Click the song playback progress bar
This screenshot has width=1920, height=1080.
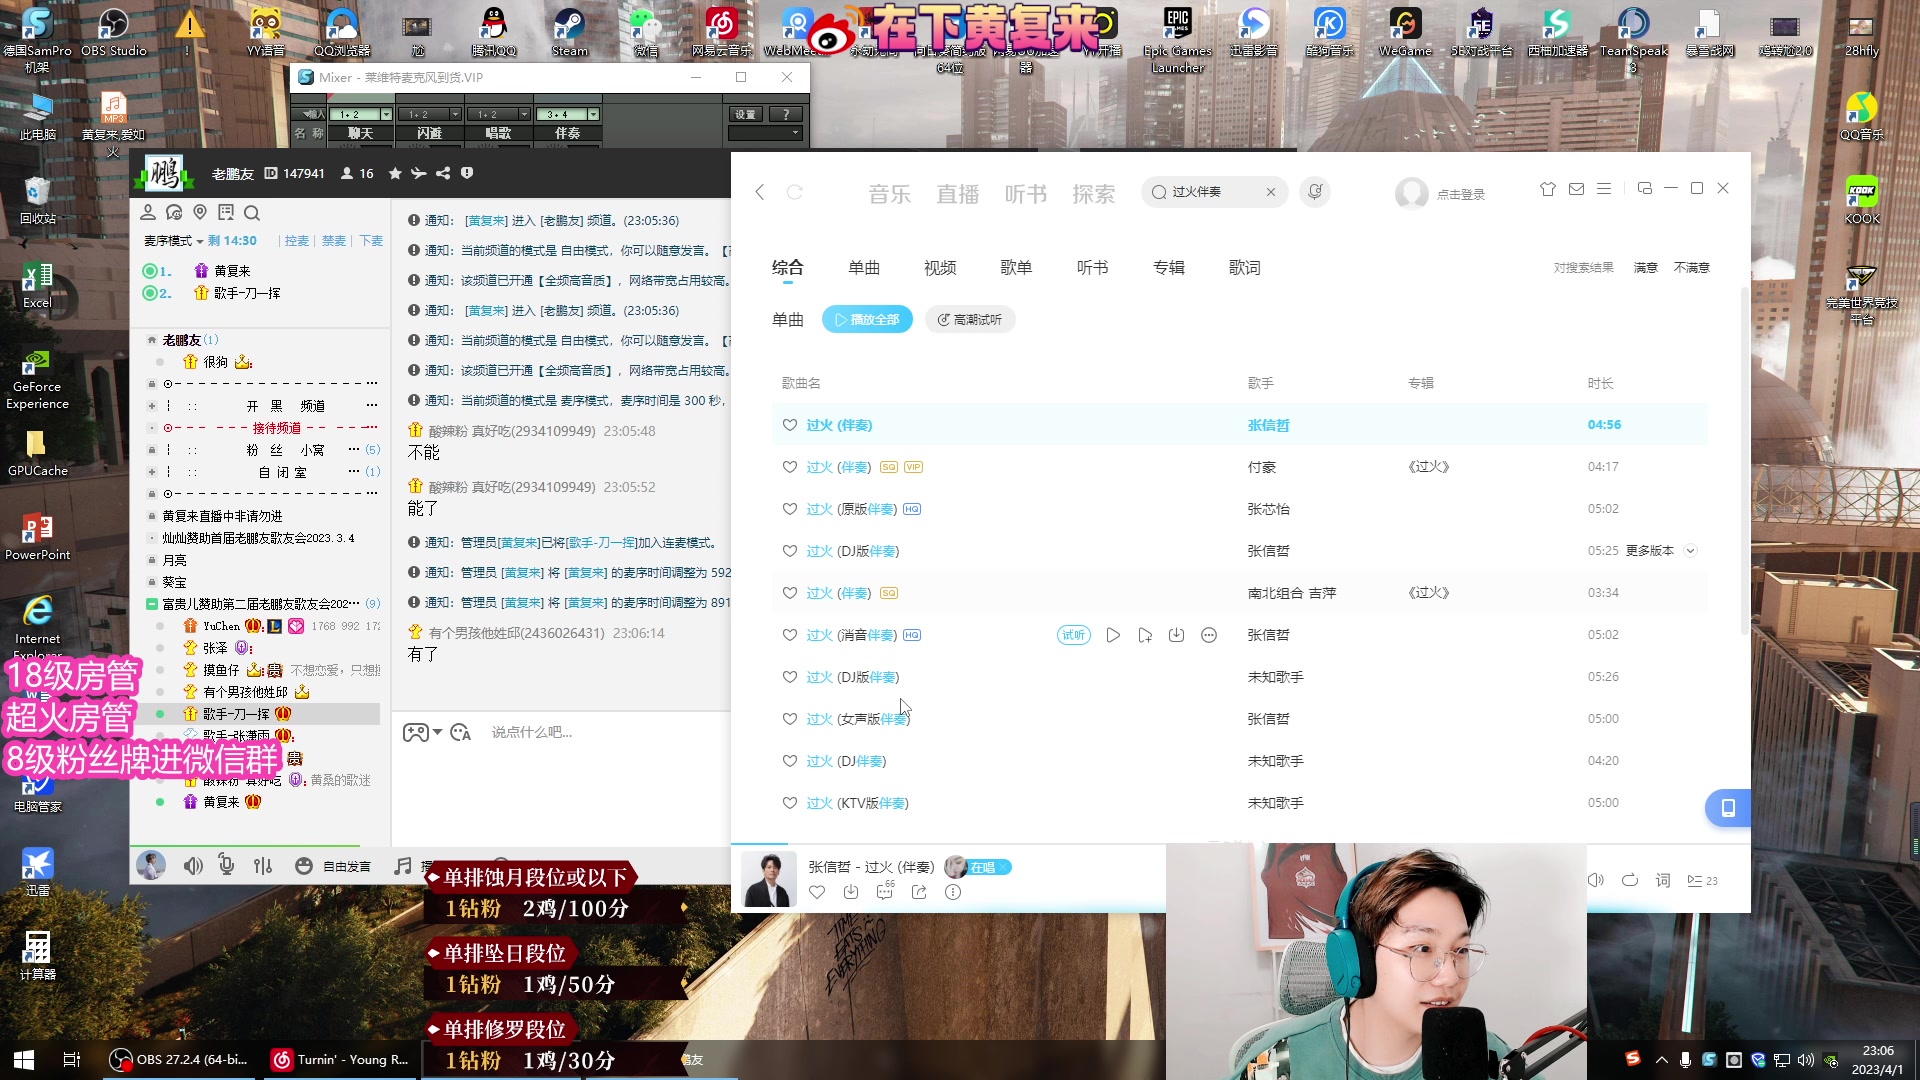click(x=1240, y=843)
